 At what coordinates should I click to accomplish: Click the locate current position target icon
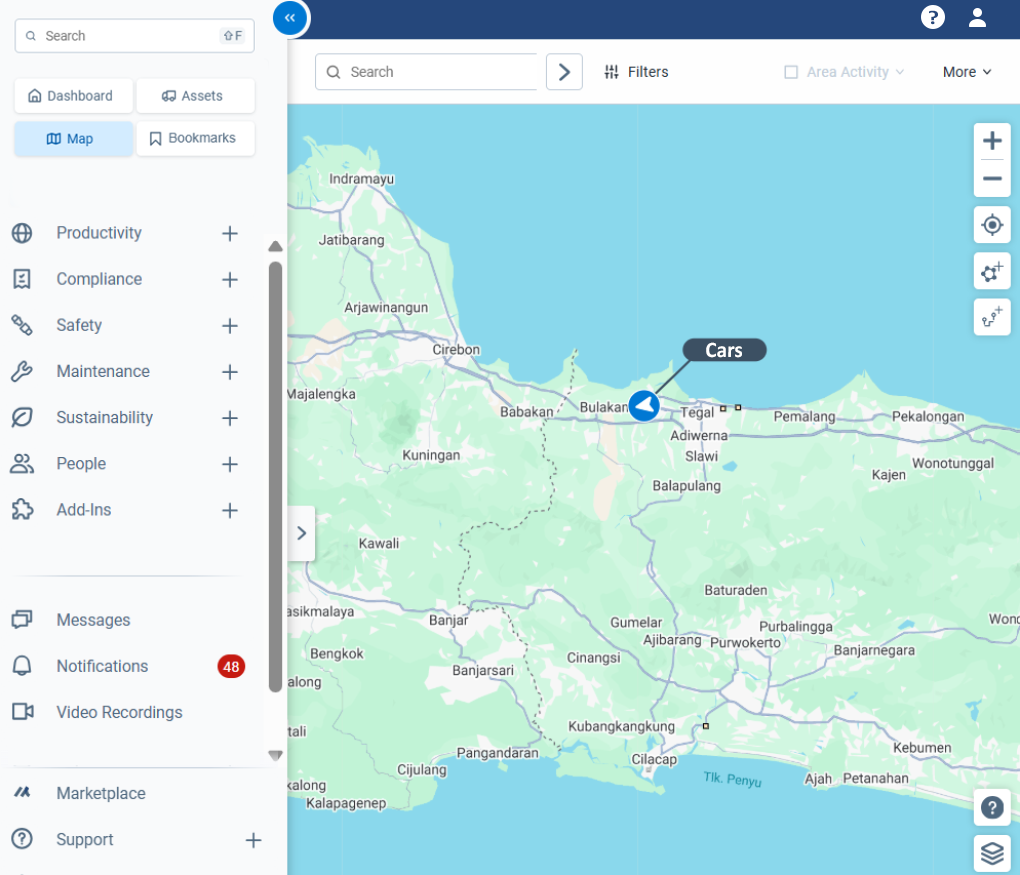[x=992, y=225]
